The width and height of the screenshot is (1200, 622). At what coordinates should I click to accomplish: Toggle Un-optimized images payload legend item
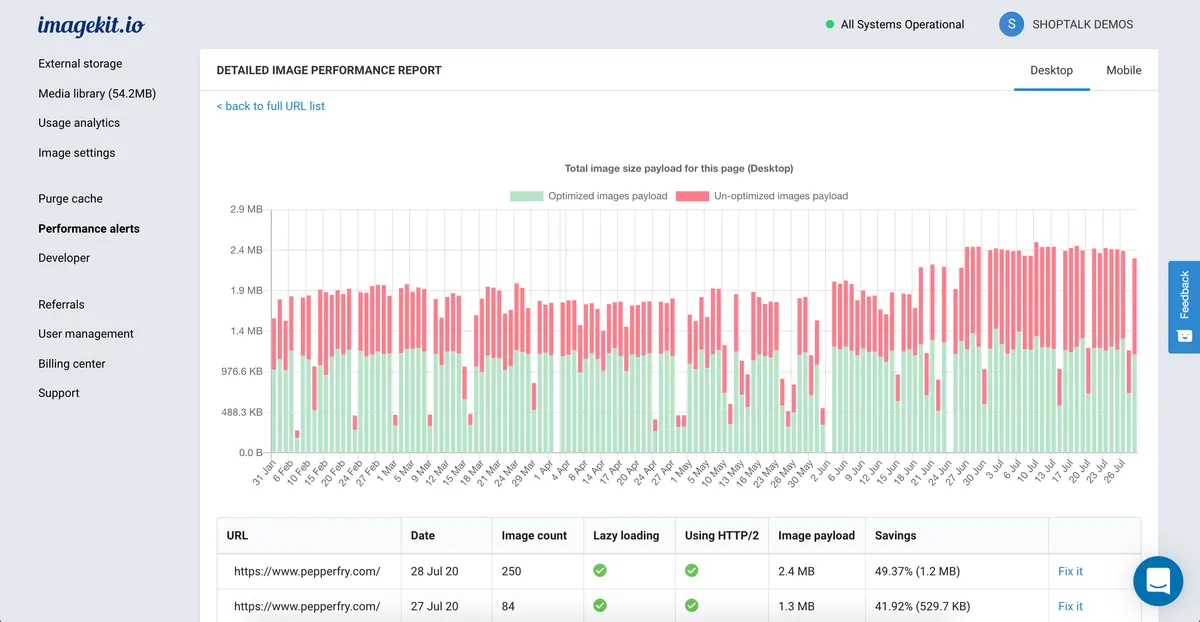(x=780, y=196)
